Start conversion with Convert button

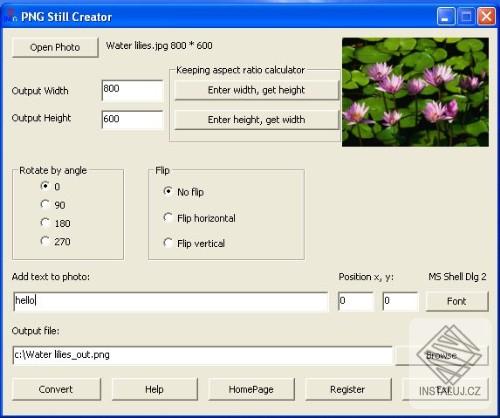(56, 389)
